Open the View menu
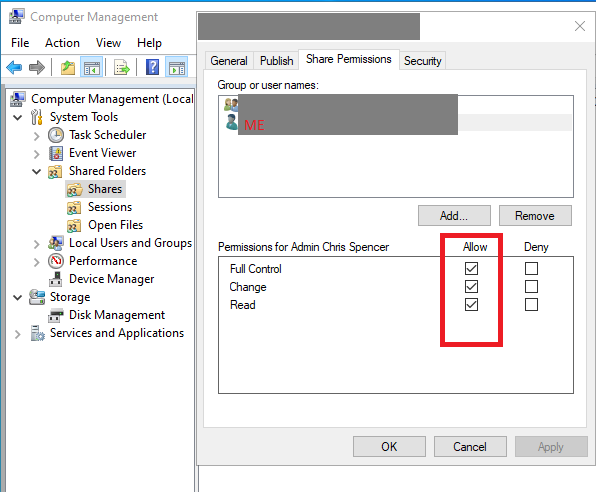The image size is (597, 495). (108, 43)
